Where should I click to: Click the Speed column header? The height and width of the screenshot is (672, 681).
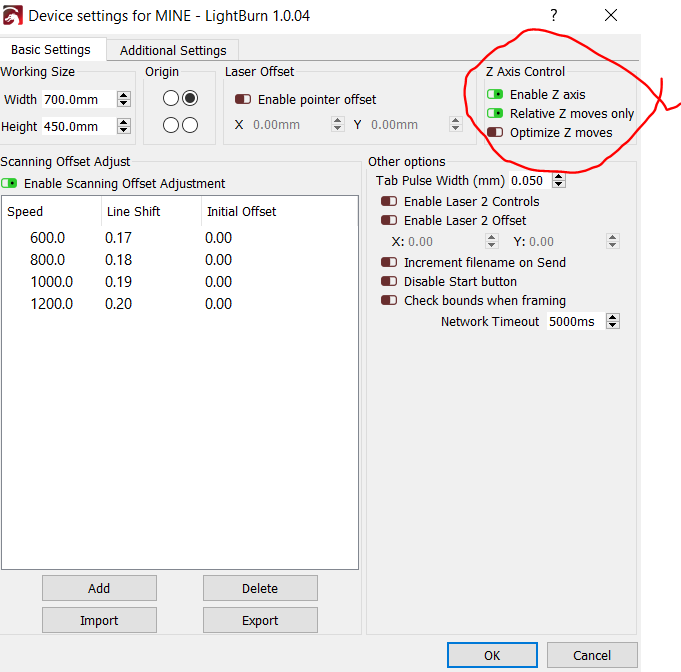51,212
